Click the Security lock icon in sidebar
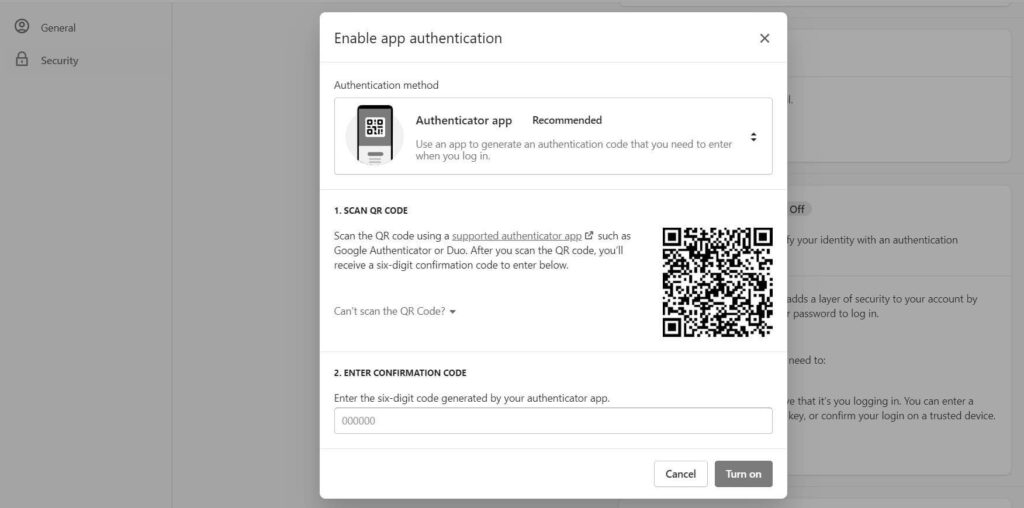 tap(22, 59)
